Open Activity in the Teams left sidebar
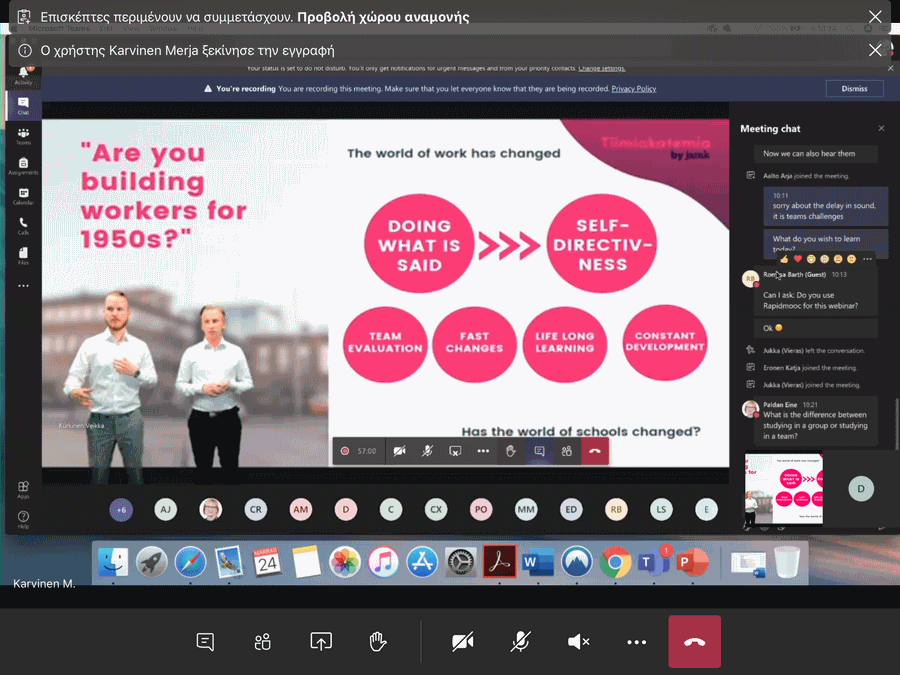Image resolution: width=900 pixels, height=675 pixels. pyautogui.click(x=23, y=75)
